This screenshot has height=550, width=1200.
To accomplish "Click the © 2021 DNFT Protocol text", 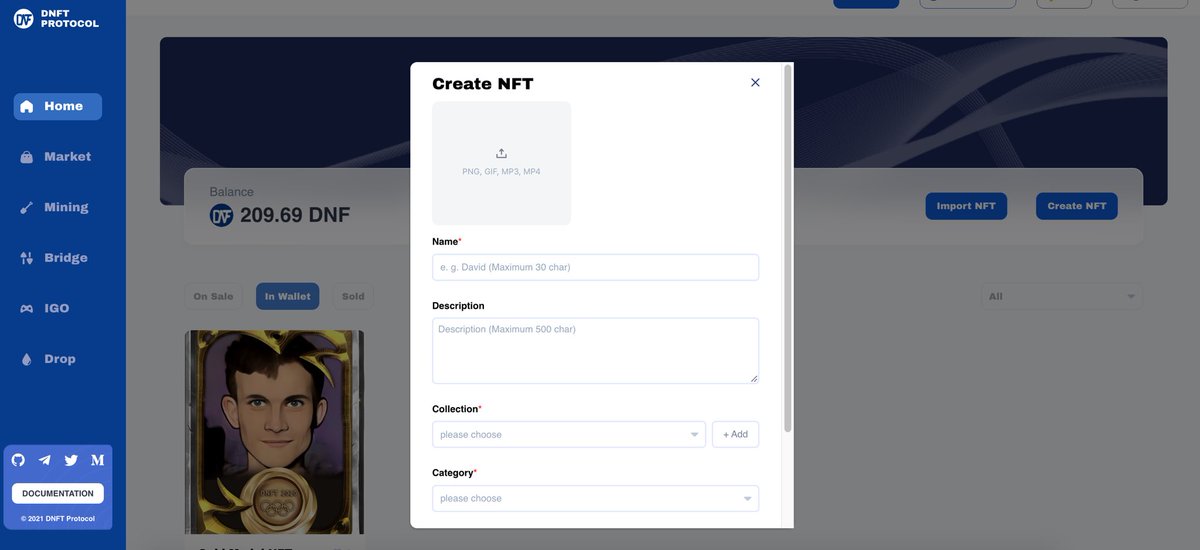I will coord(58,519).
